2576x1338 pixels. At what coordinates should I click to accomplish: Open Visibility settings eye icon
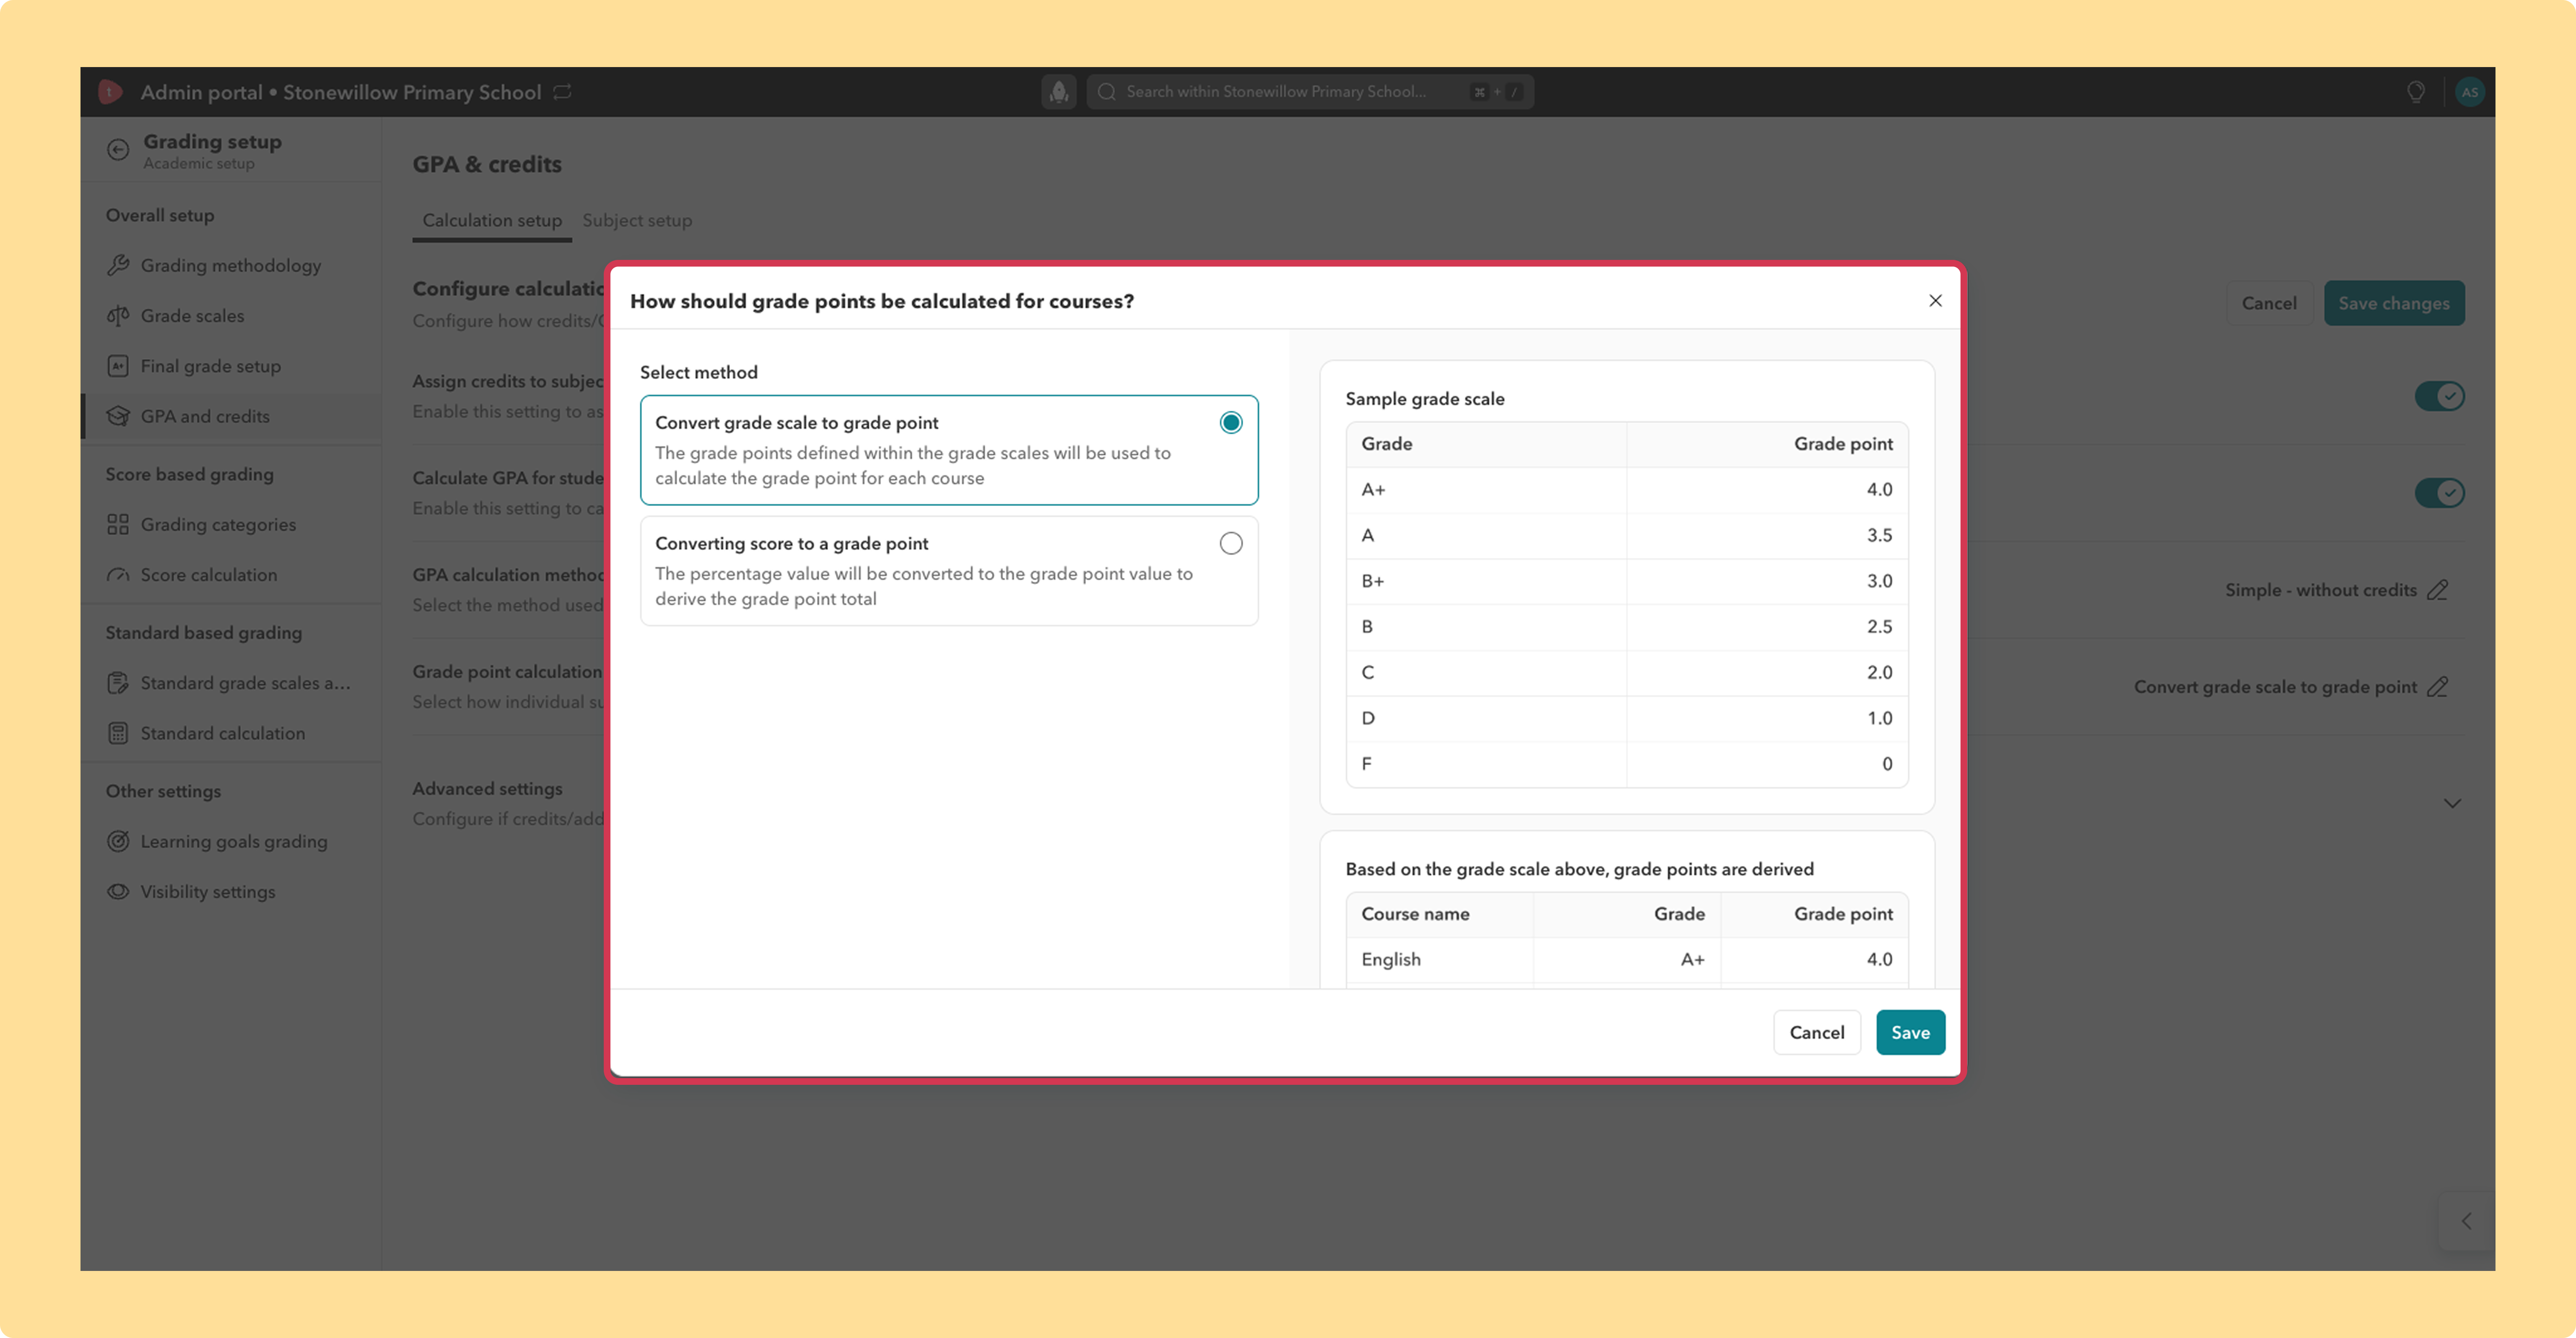tap(118, 892)
